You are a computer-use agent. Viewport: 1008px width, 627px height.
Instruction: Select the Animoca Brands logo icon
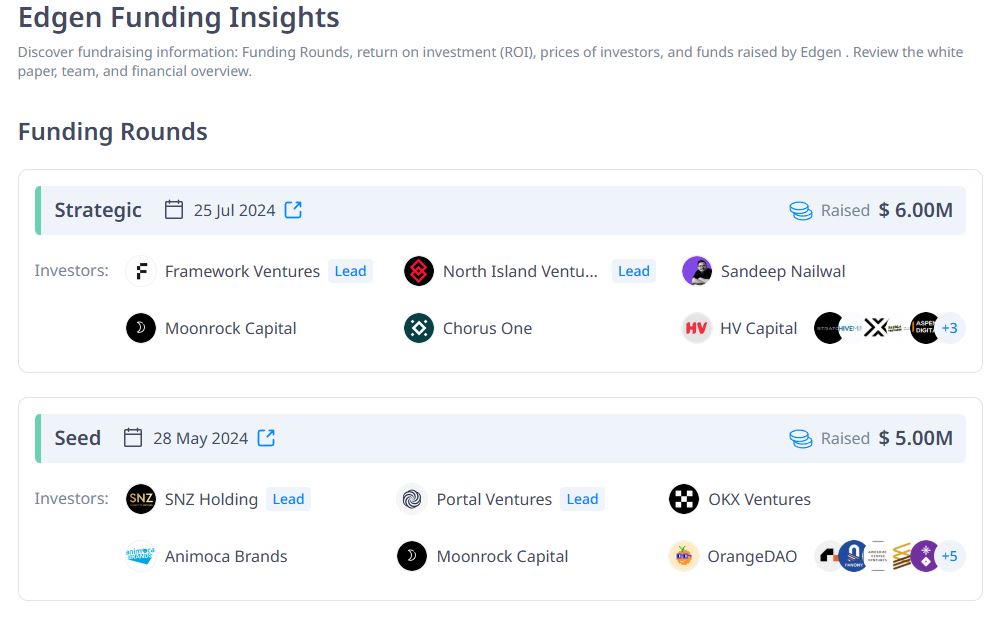tap(140, 556)
